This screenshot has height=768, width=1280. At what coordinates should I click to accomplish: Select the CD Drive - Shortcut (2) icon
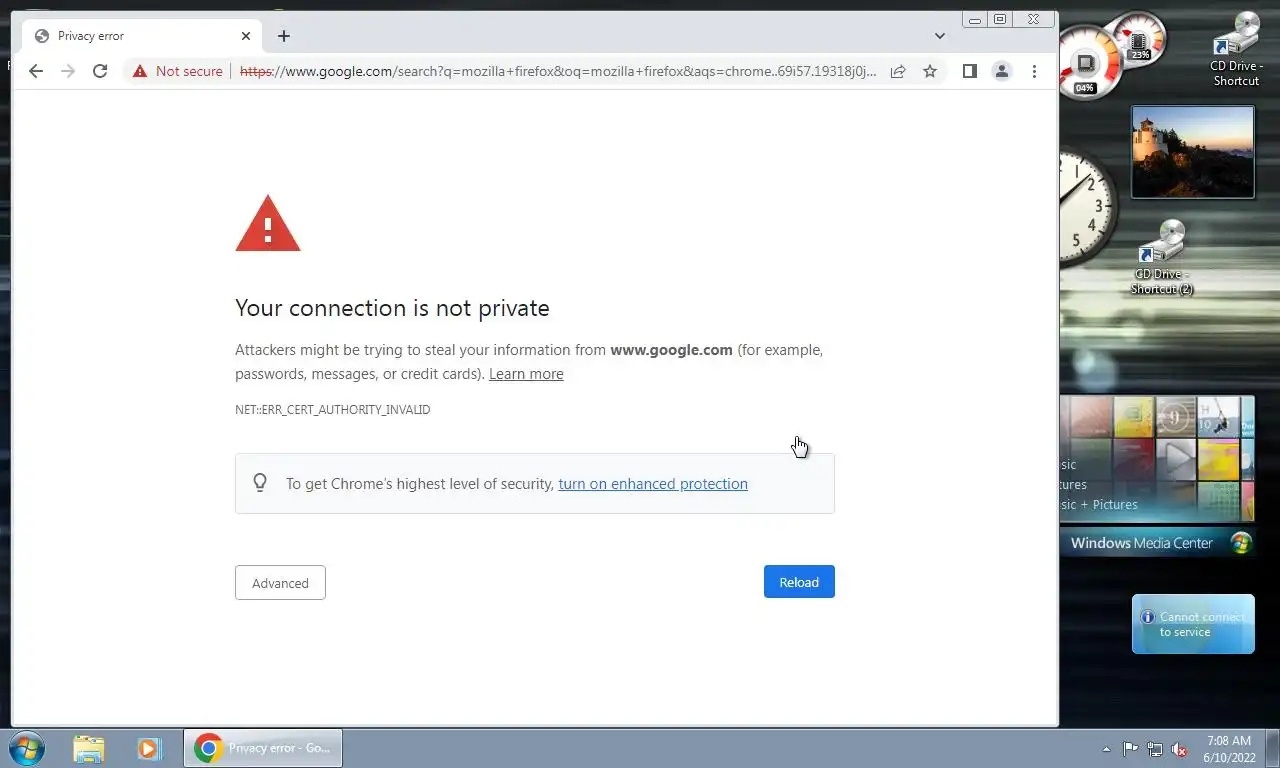pyautogui.click(x=1162, y=258)
